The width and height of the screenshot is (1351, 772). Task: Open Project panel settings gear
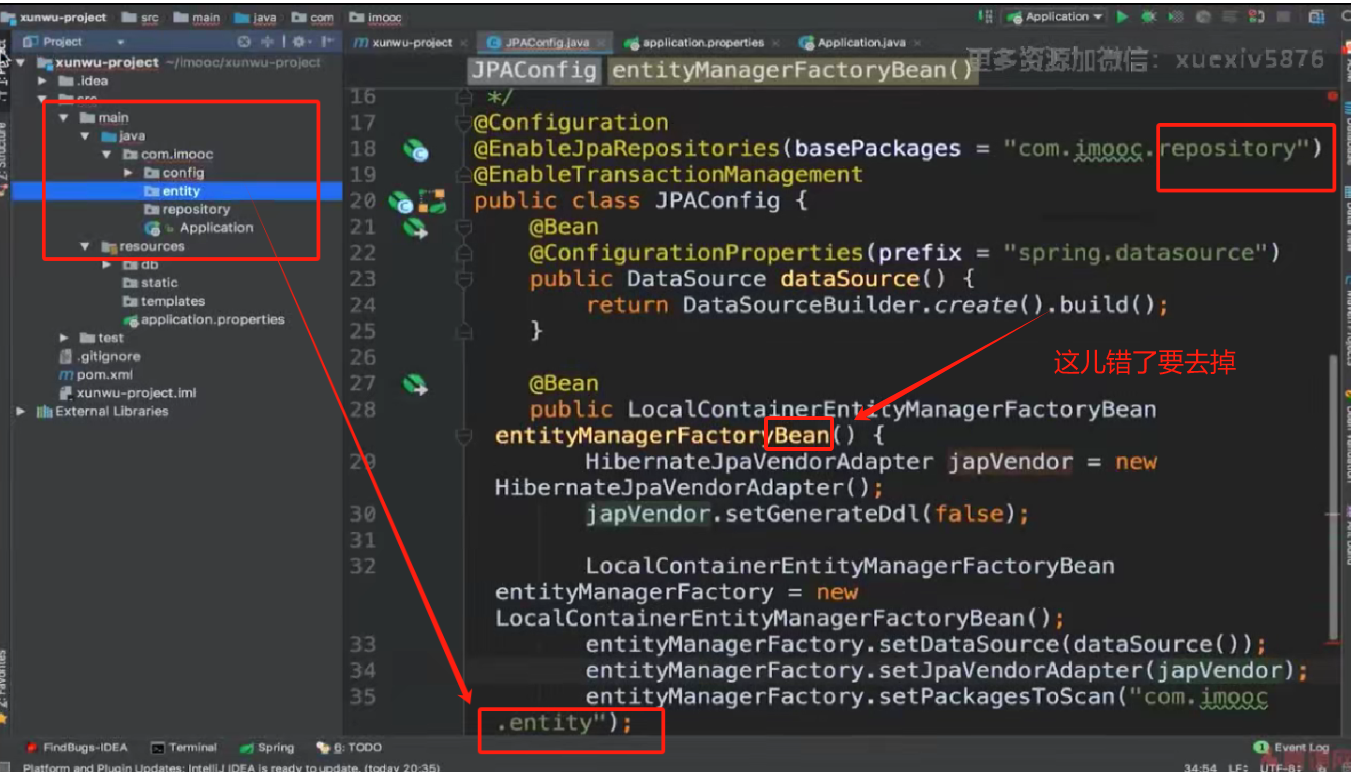point(300,42)
